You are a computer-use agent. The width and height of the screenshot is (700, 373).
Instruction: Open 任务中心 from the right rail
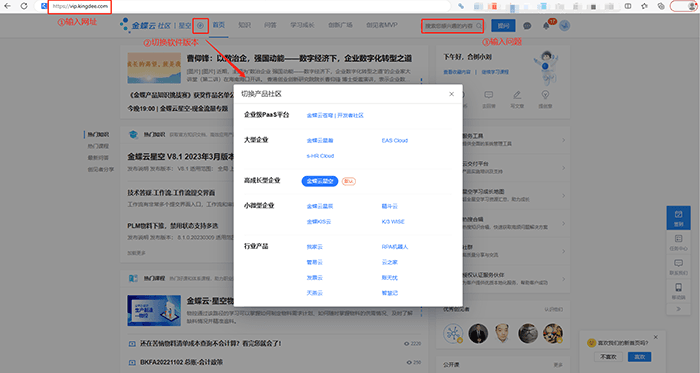[679, 242]
